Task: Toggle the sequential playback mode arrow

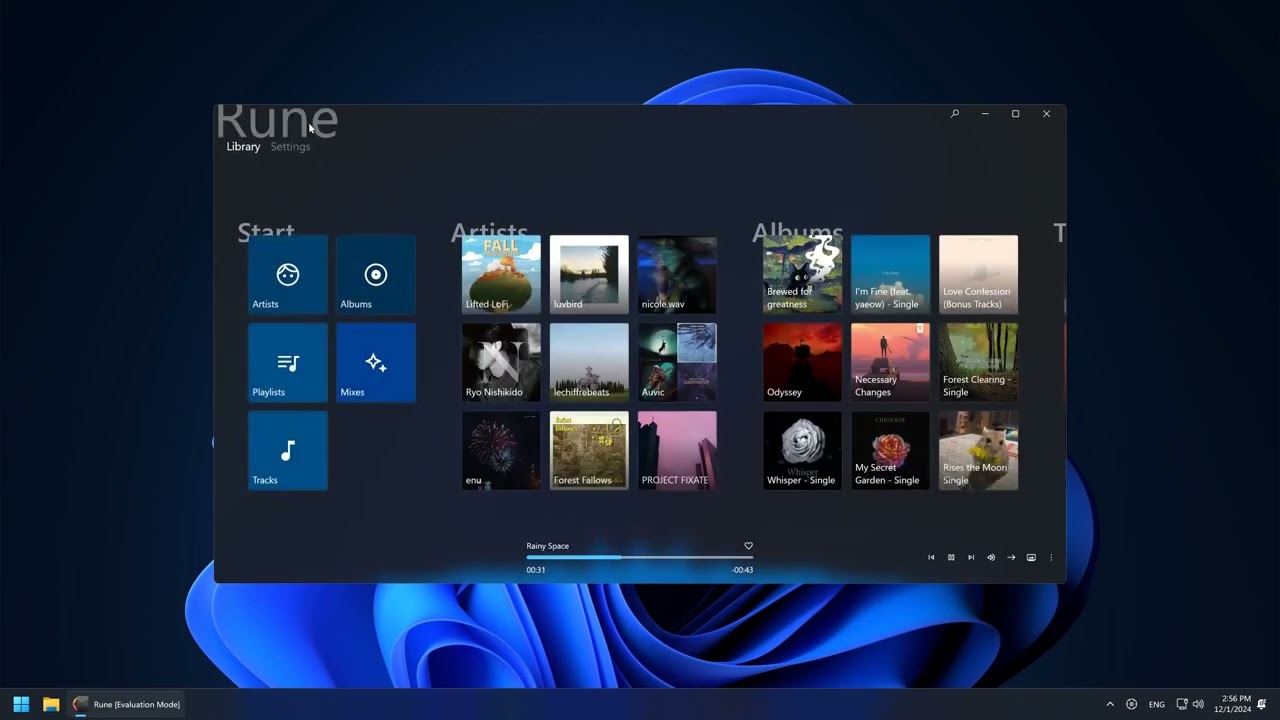Action: (x=1011, y=558)
